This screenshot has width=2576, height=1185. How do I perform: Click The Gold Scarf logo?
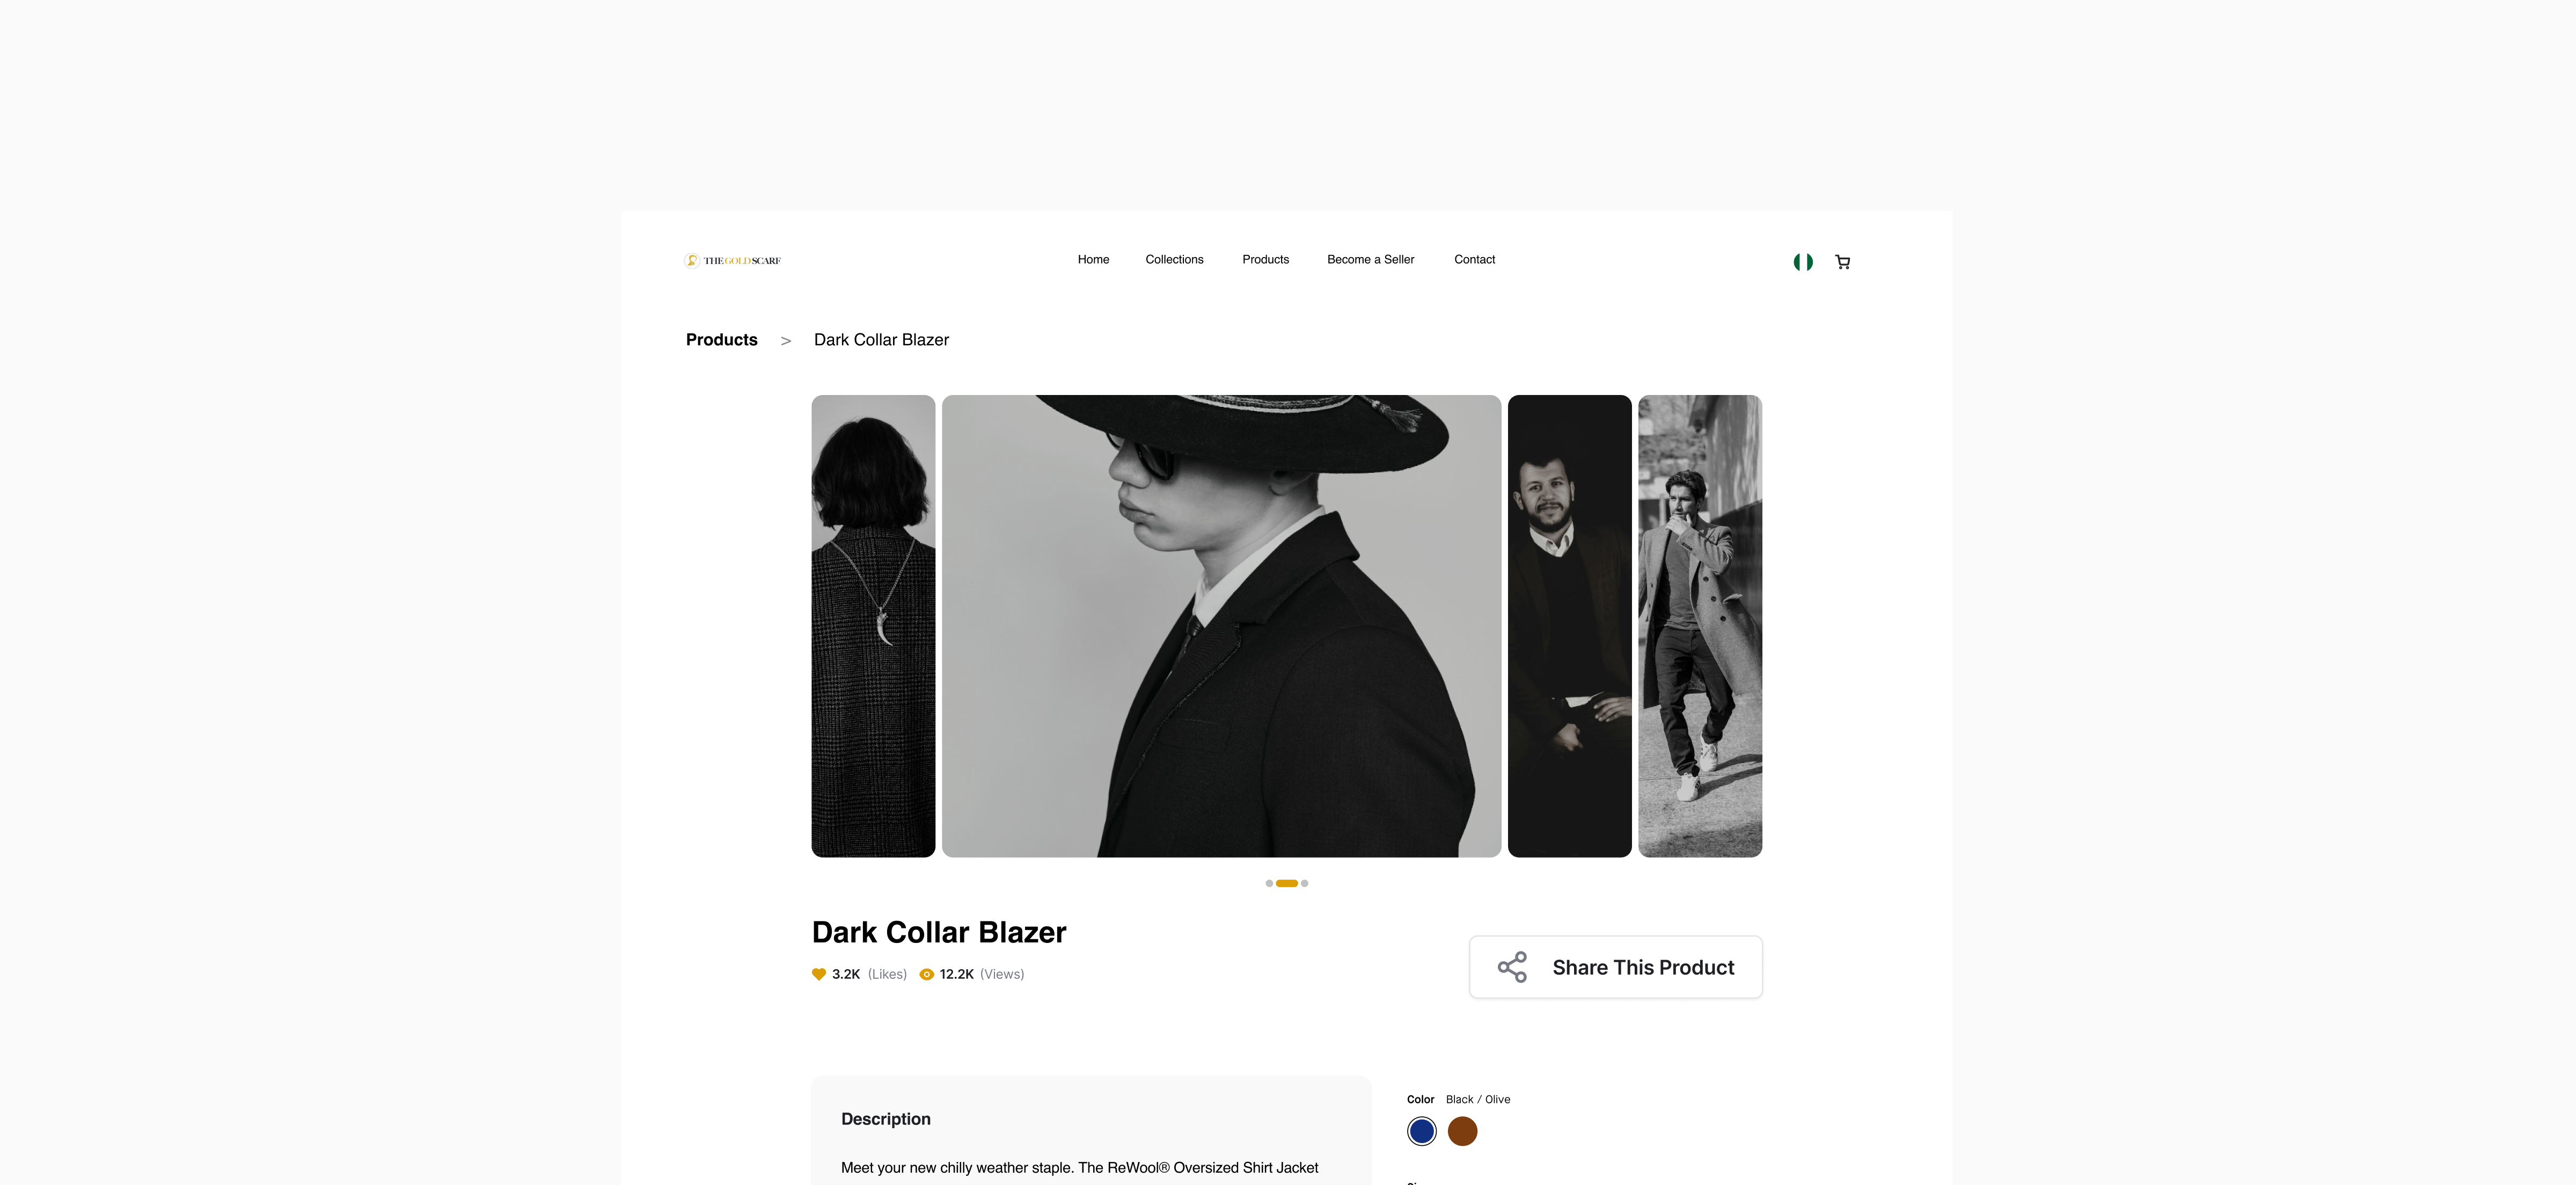click(732, 261)
